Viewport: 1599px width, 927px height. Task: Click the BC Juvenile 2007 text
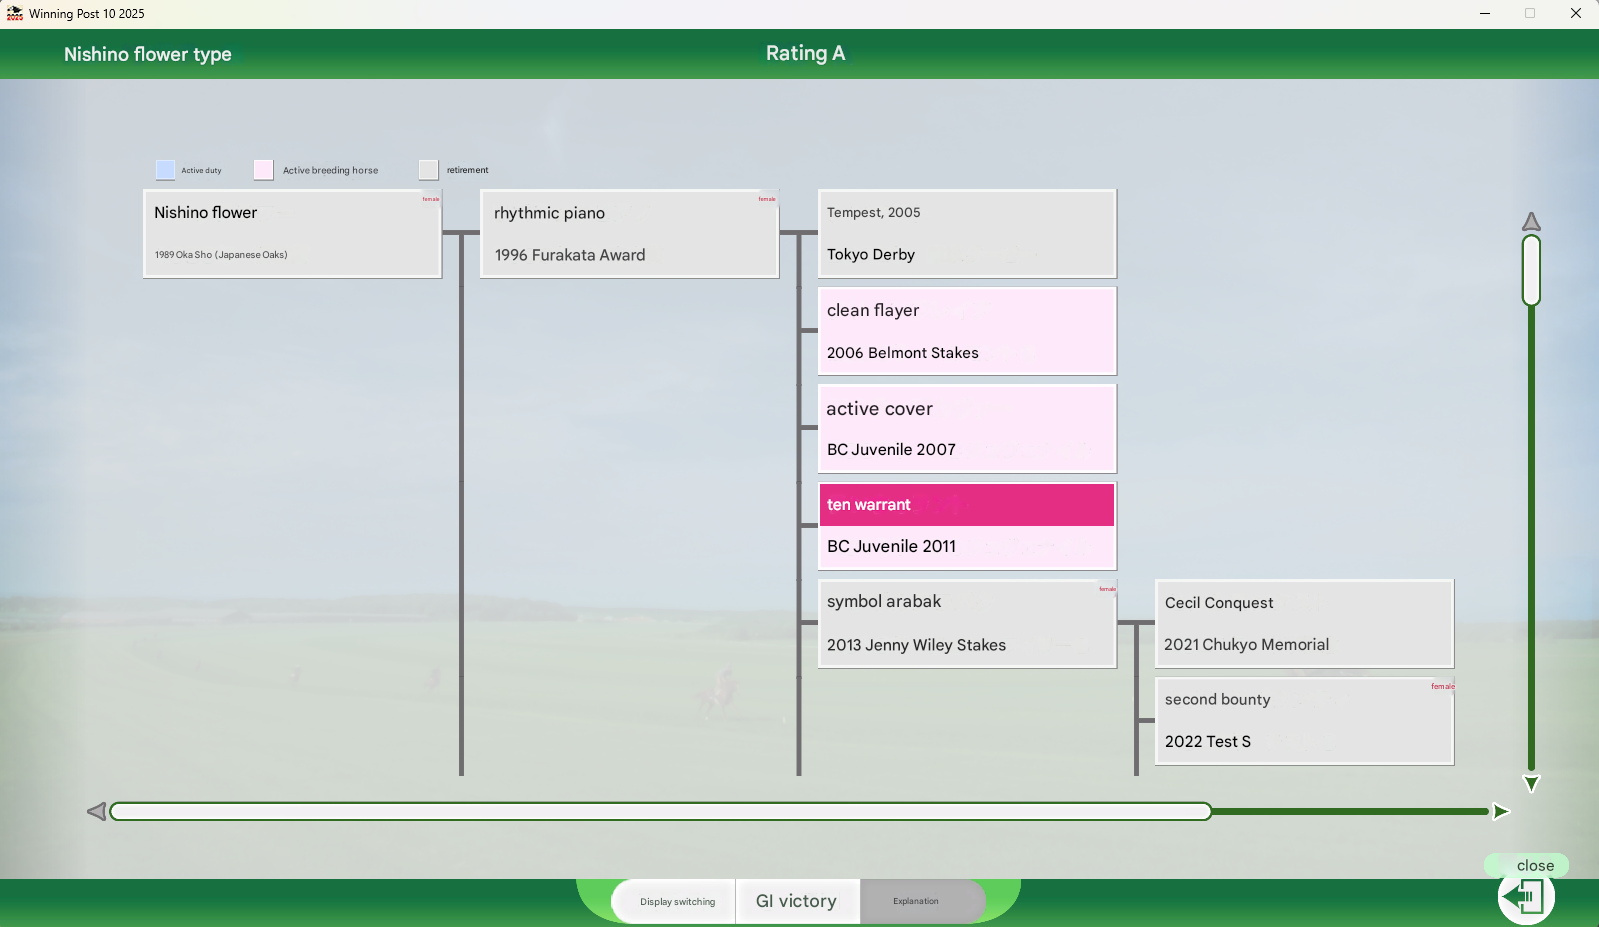(x=891, y=450)
